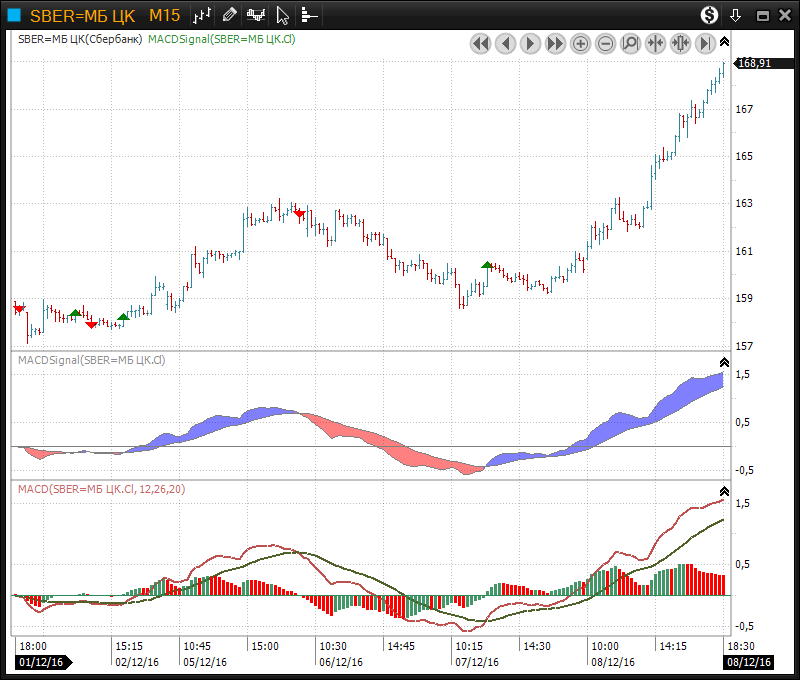
Task: Open the indicators icon in title bar
Action: 257,15
